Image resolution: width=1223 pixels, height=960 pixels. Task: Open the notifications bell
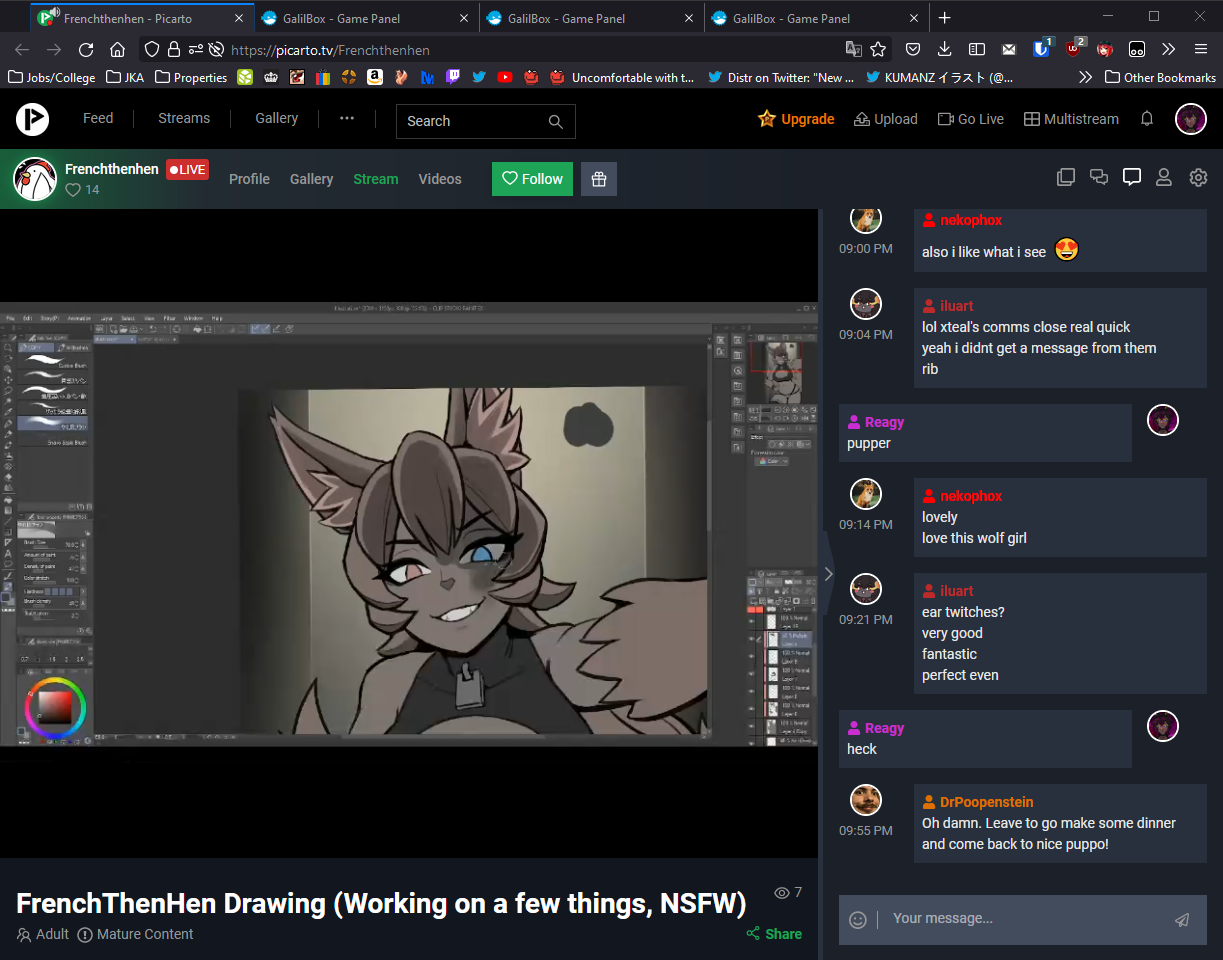tap(1147, 119)
